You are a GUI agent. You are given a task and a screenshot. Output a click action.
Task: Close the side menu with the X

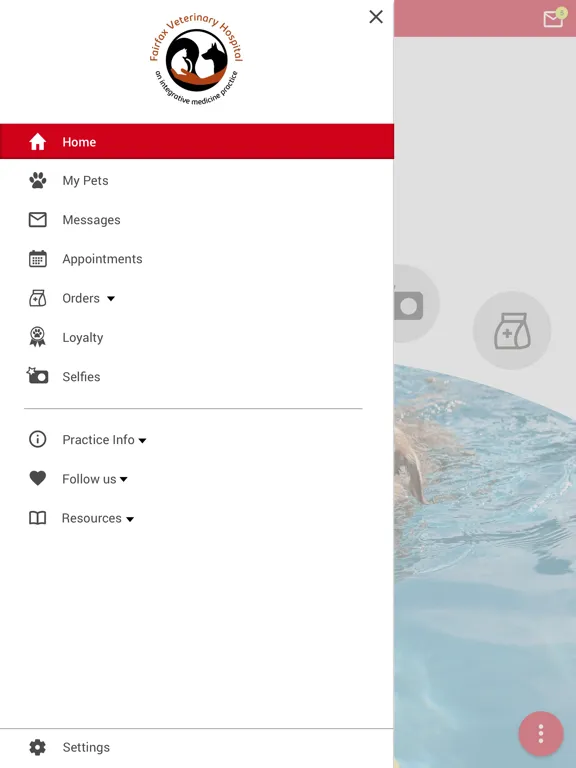coord(376,17)
